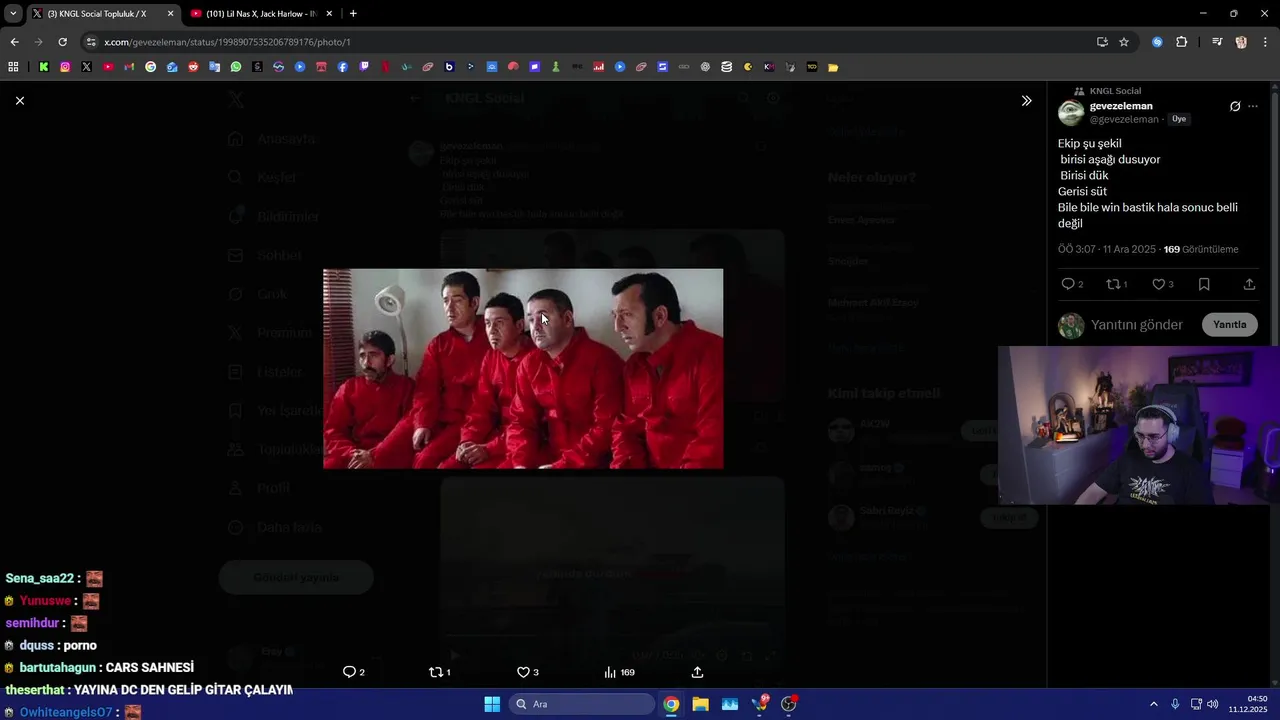The image size is (1280, 720).
Task: Open the gevezeleman display name link
Action: [x=1121, y=106]
